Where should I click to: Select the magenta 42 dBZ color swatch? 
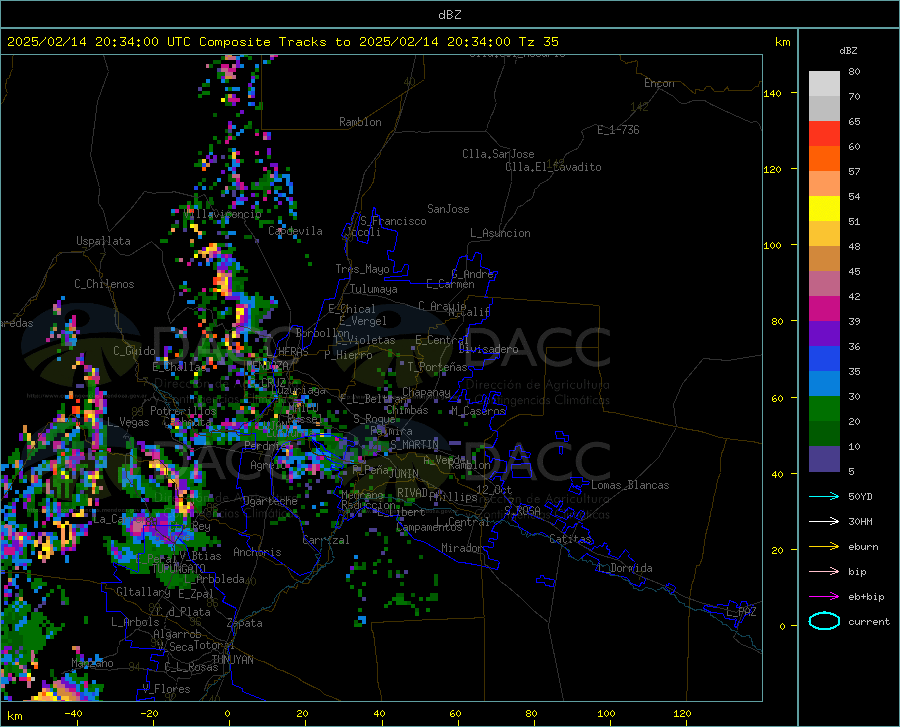[x=824, y=308]
